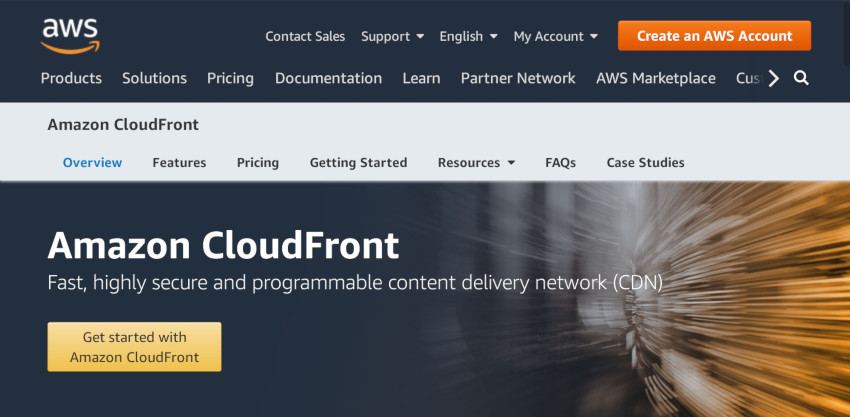
Task: Click Get started with Amazon CloudFront
Action: point(134,347)
